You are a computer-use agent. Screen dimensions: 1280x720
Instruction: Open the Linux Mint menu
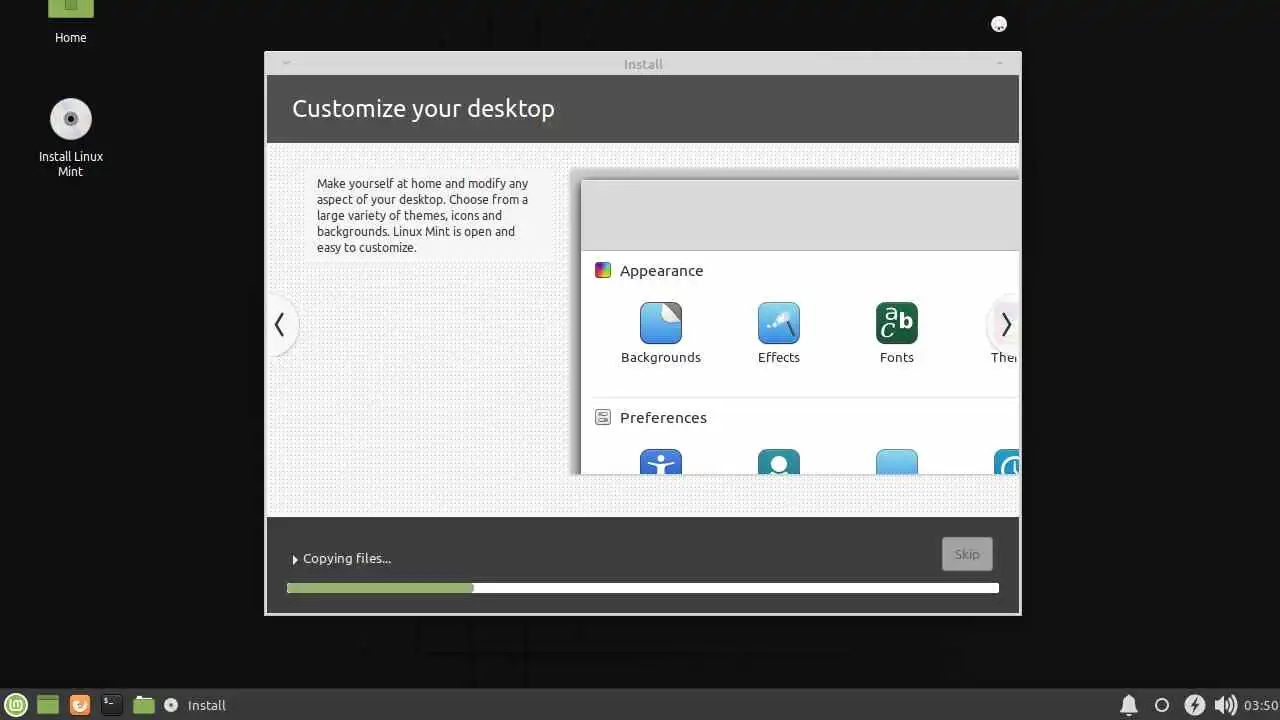click(16, 705)
